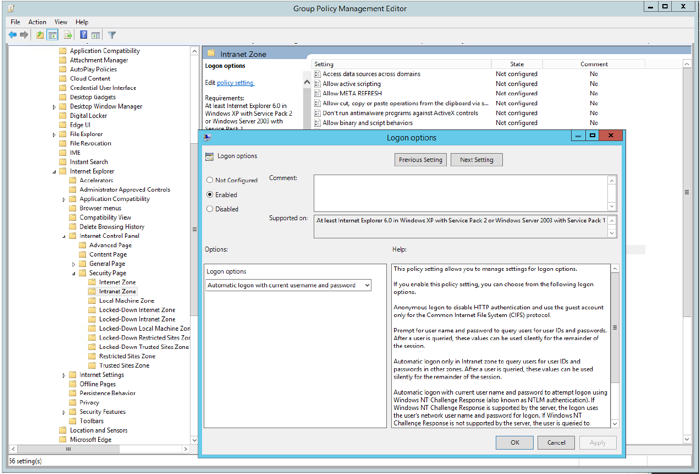This screenshot has height=474, width=700.
Task: Select the Enabled radio button
Action: pos(210,194)
